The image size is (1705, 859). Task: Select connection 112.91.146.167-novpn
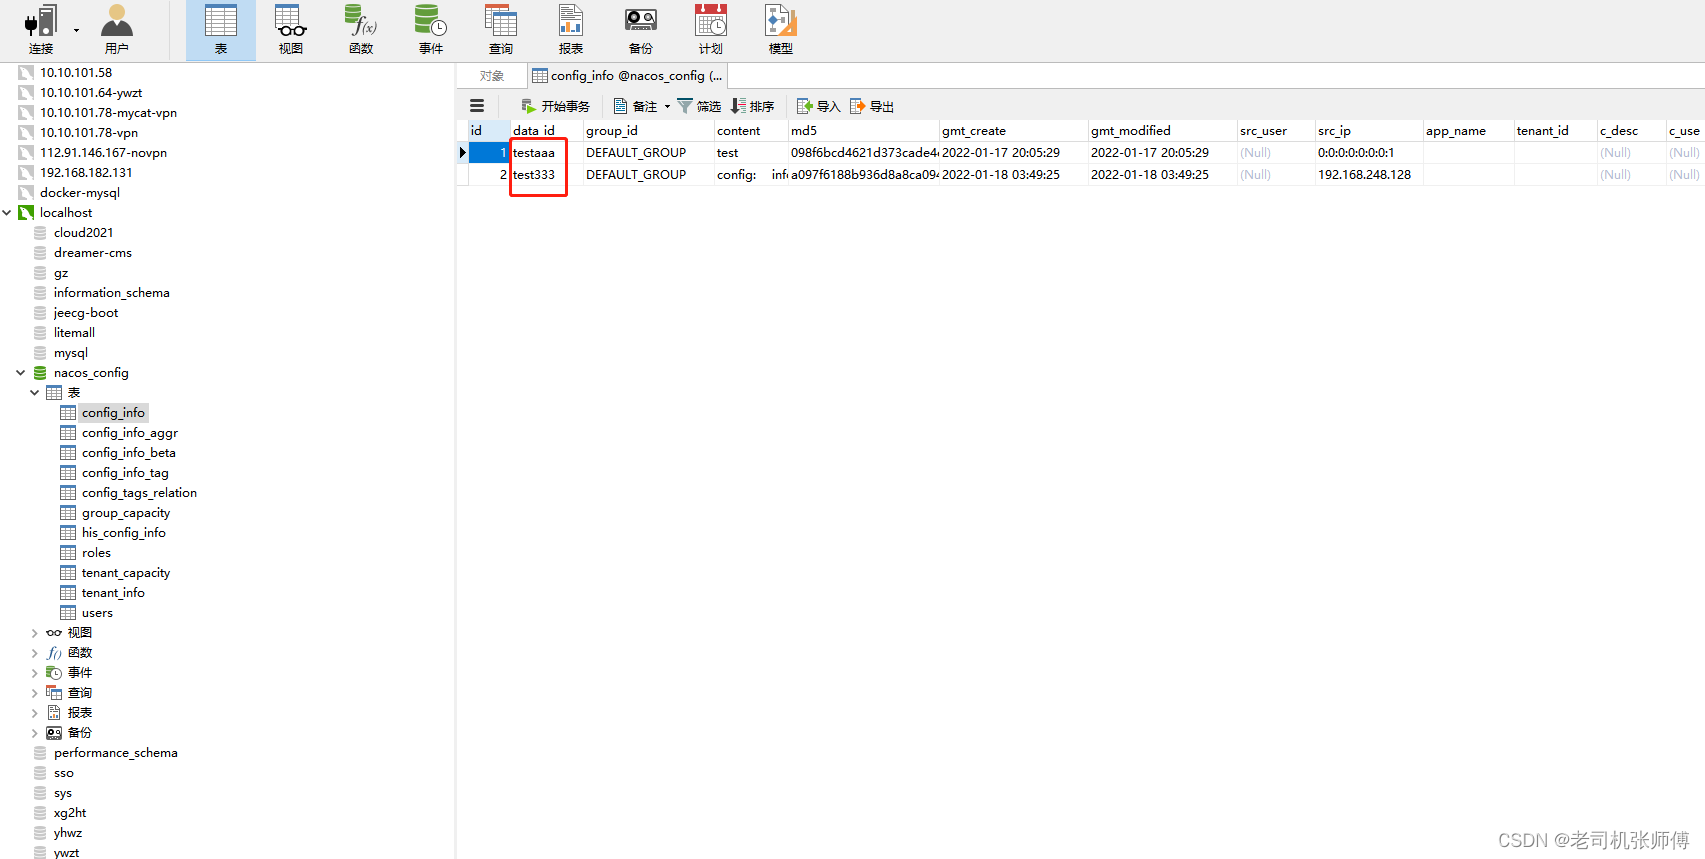(103, 152)
